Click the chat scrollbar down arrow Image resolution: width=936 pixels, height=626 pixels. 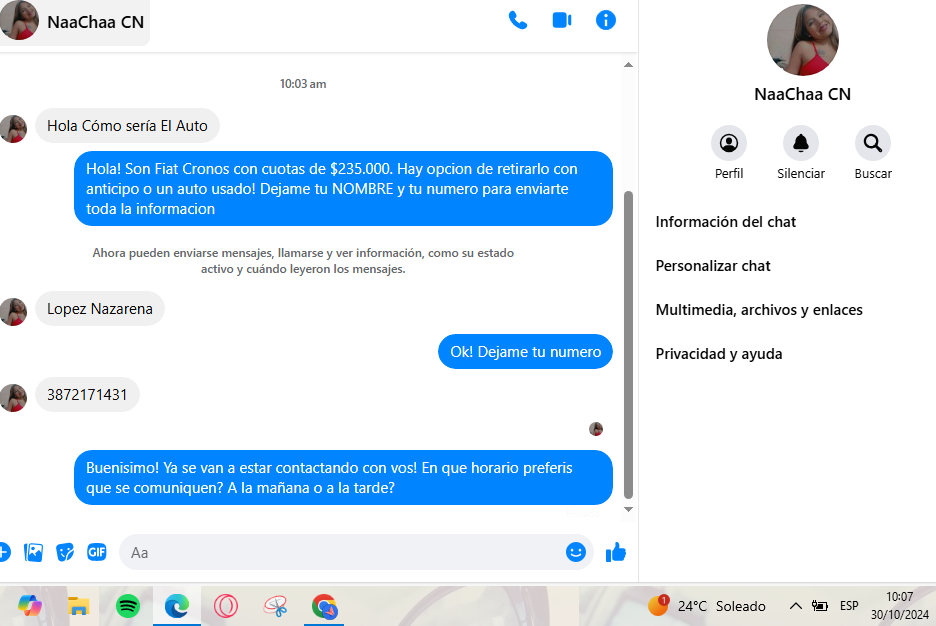[628, 509]
